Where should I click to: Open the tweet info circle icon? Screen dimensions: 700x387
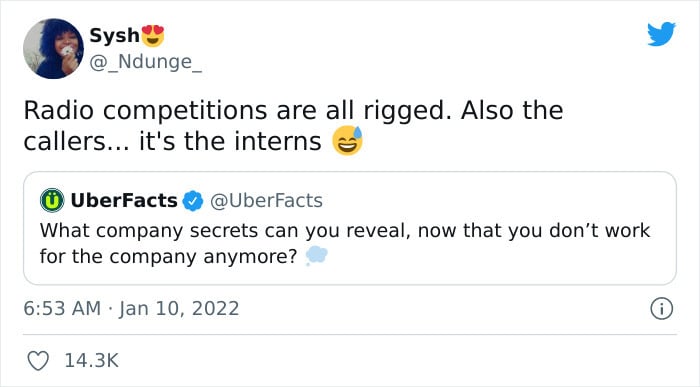(x=661, y=309)
